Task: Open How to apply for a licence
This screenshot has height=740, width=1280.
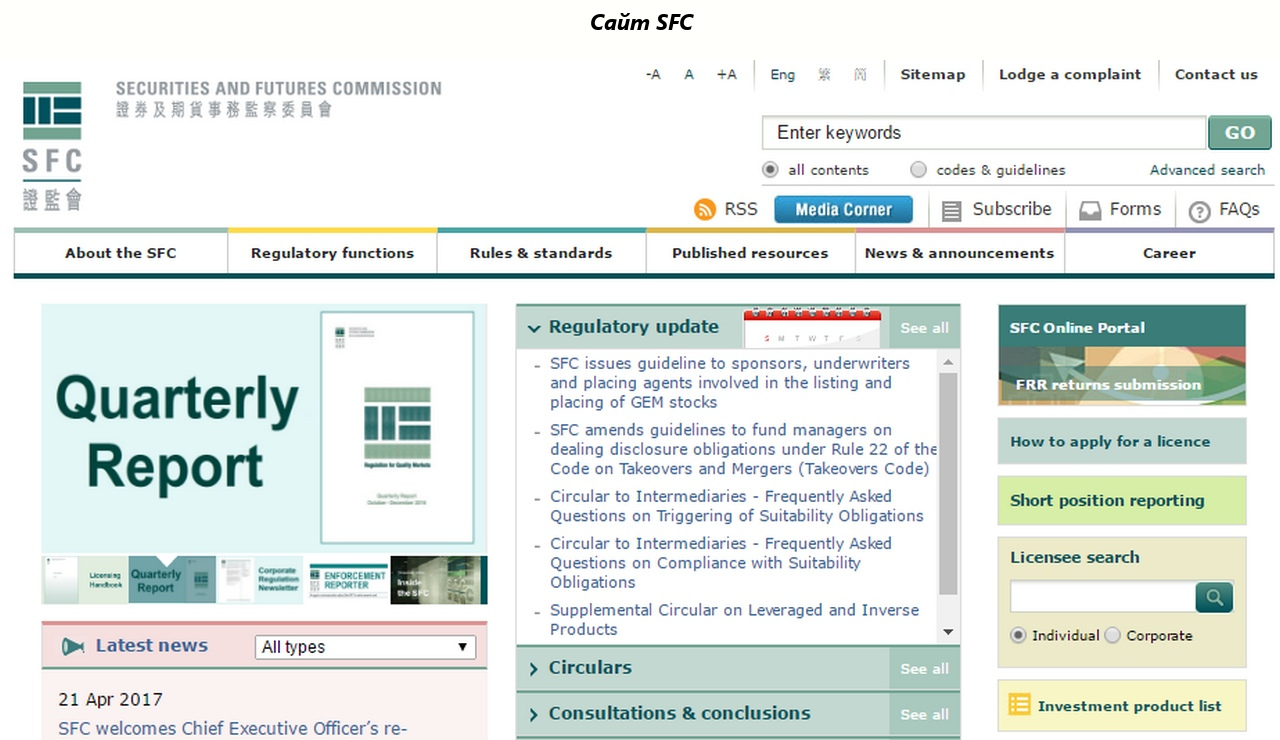Action: pos(1122,441)
